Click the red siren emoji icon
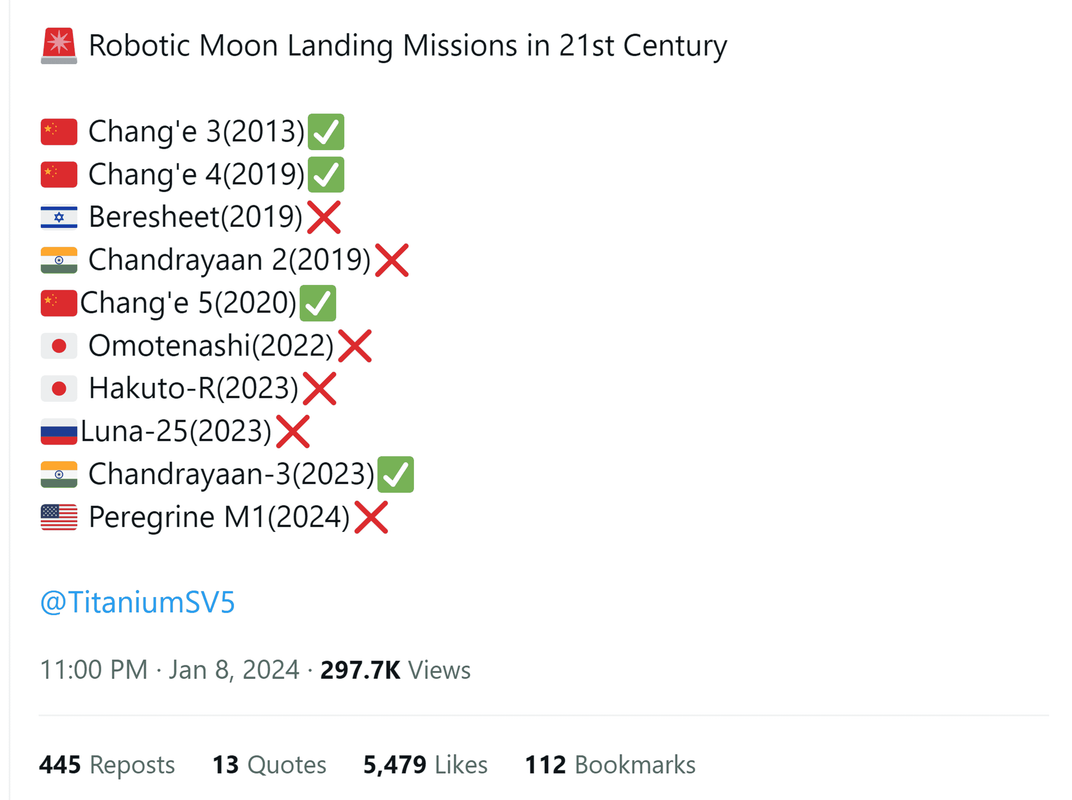 [x=58, y=46]
